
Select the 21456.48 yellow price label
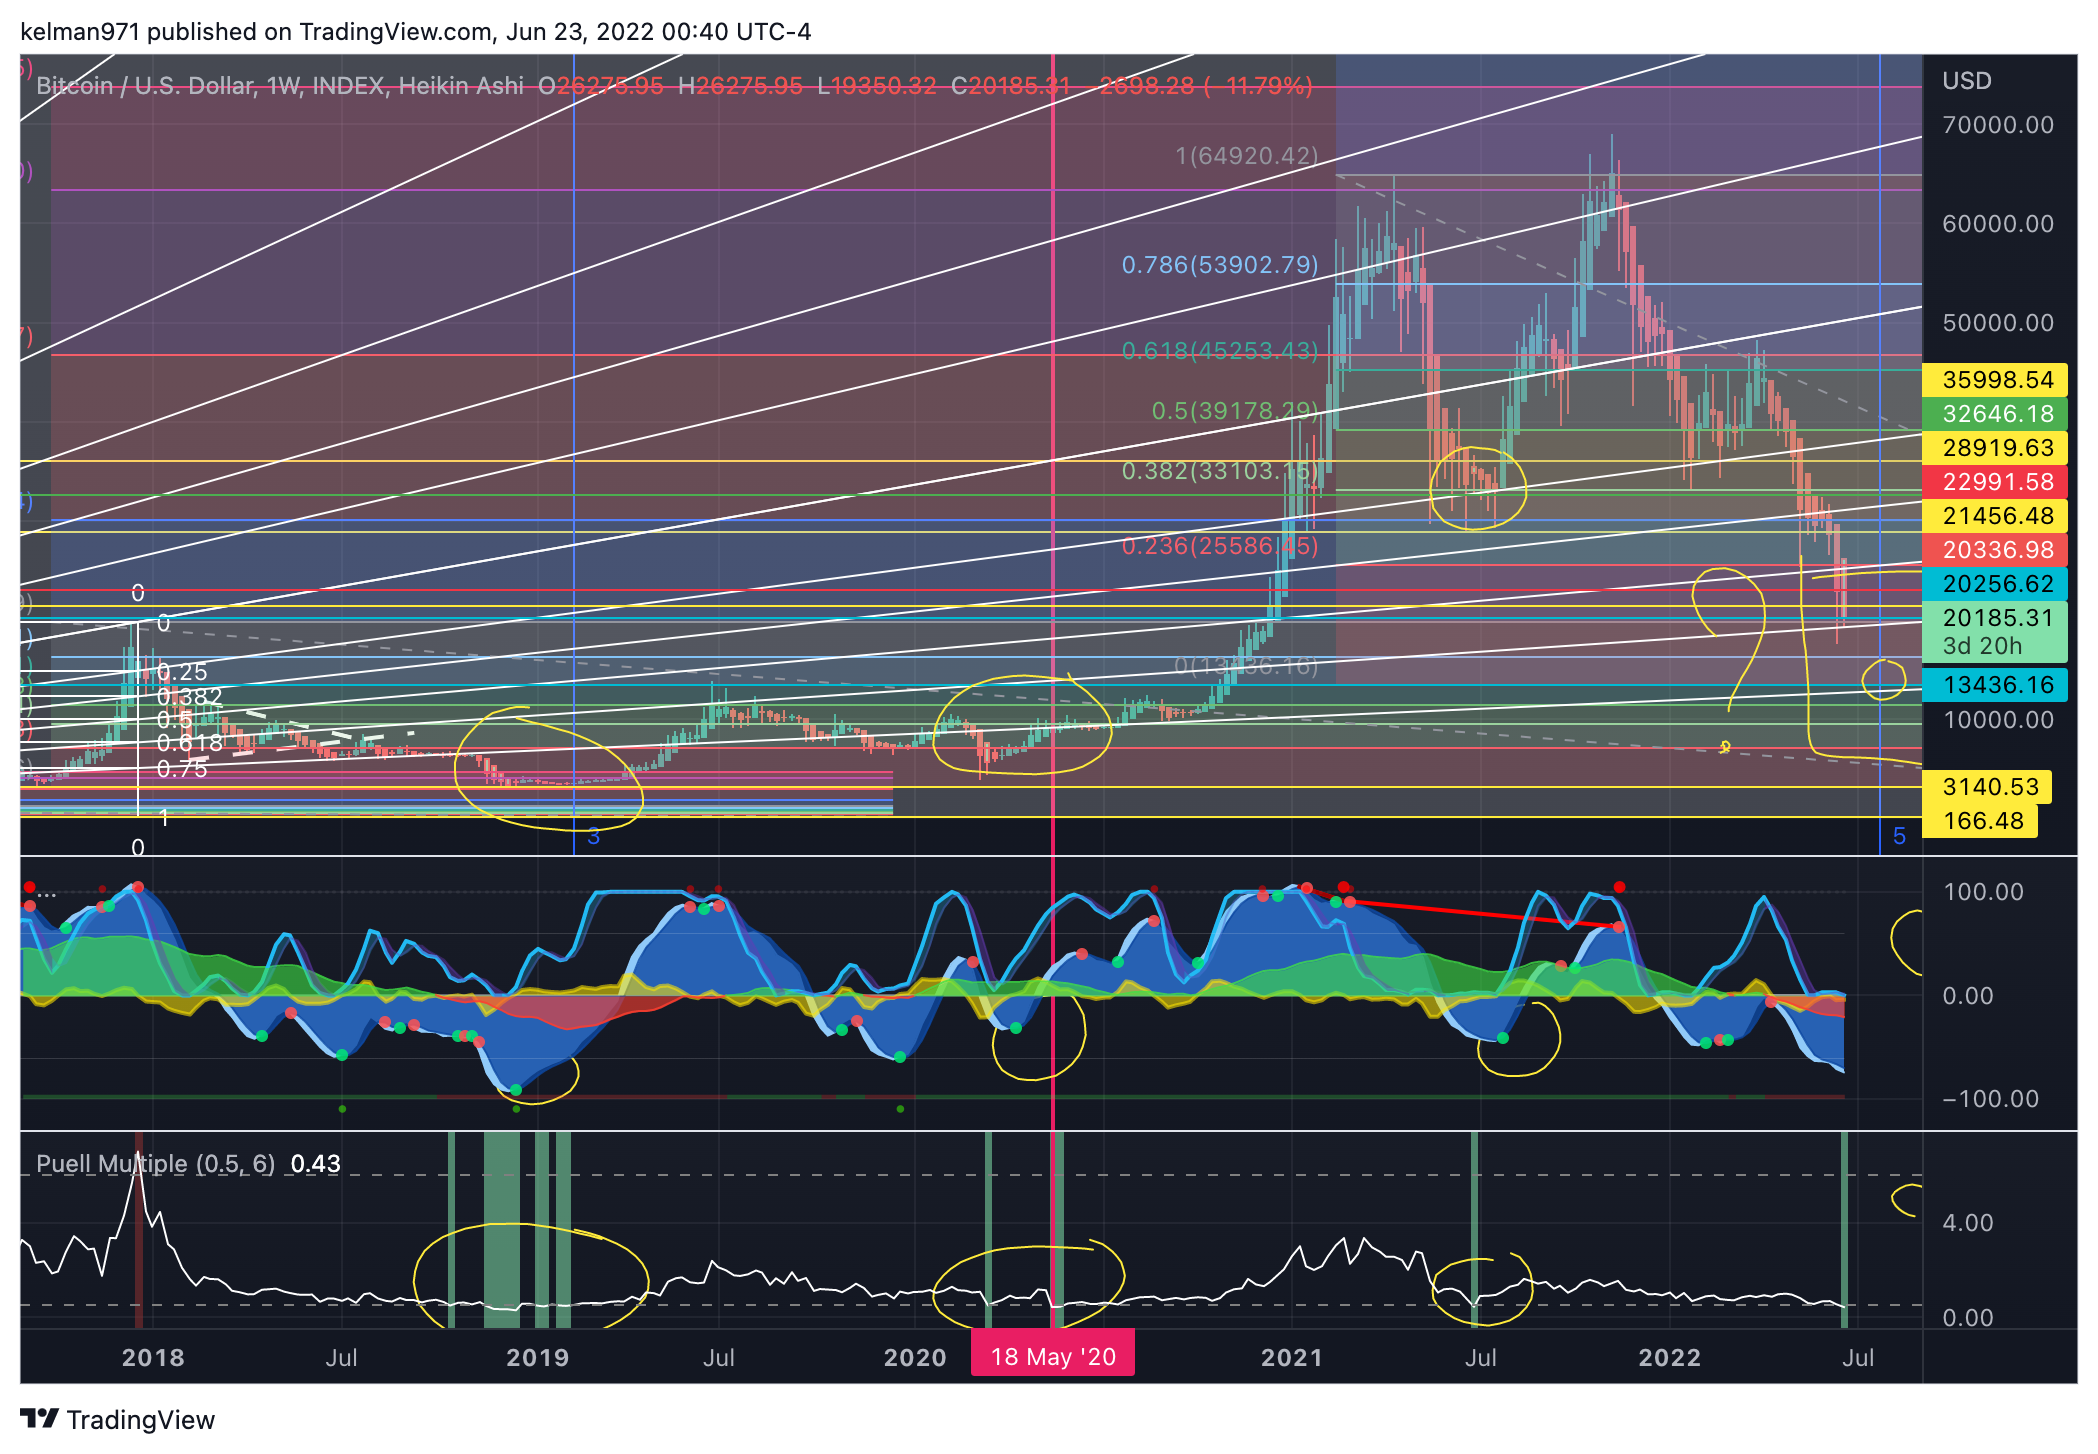point(1994,516)
